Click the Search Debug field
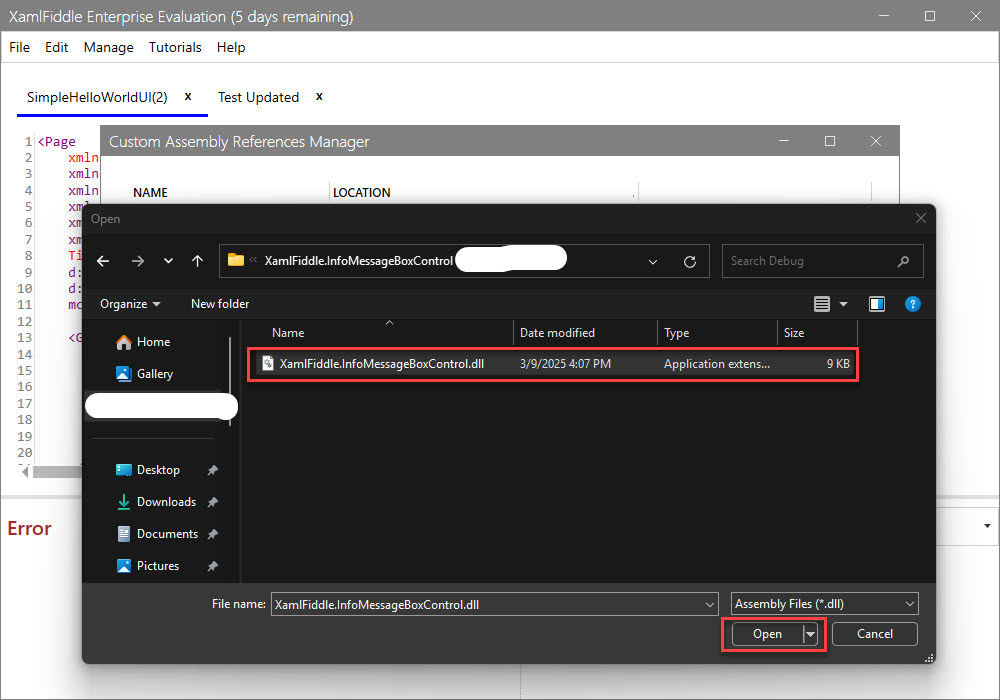1000x700 pixels. point(822,261)
